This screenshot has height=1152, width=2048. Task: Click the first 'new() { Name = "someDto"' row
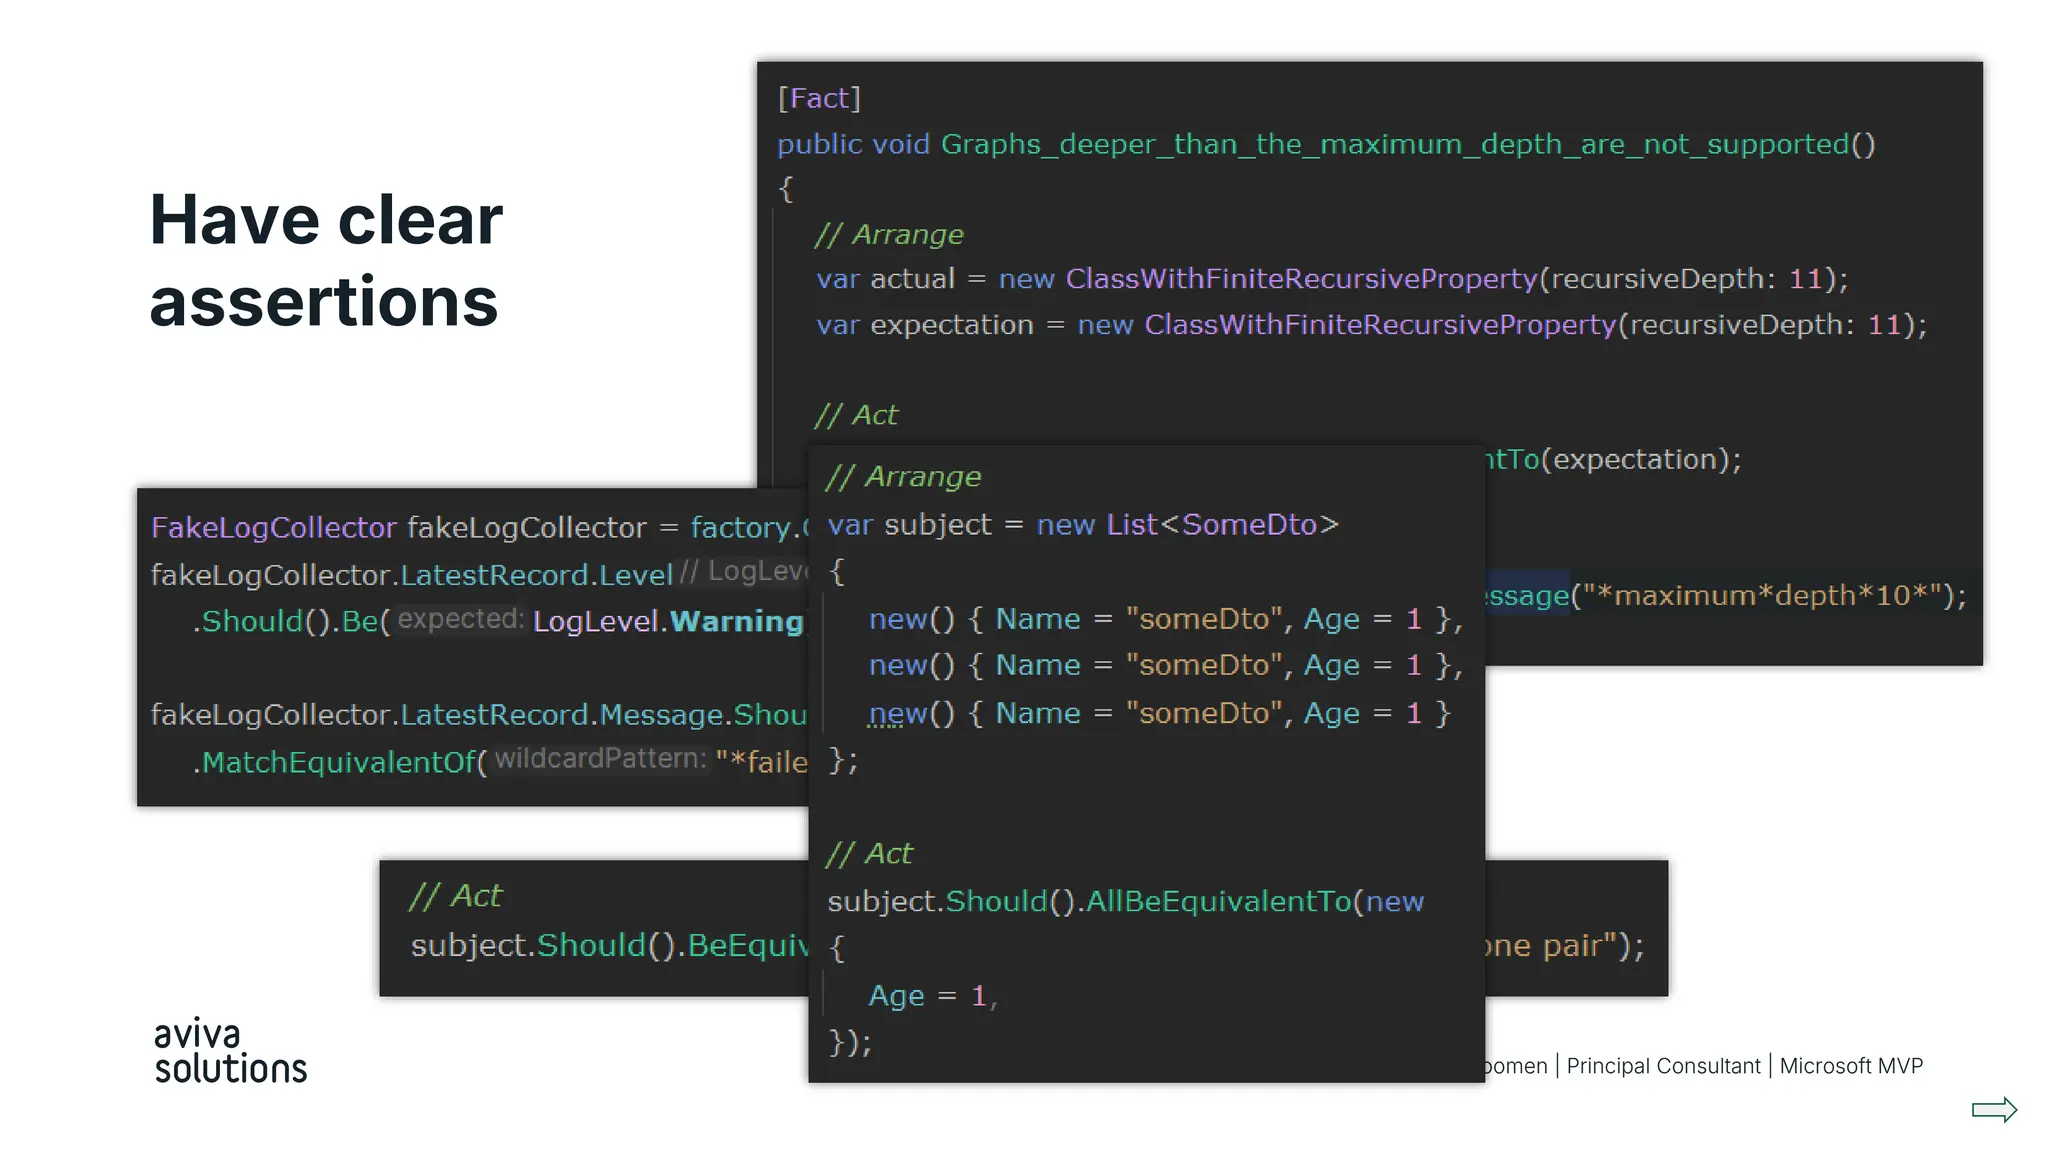click(1166, 619)
